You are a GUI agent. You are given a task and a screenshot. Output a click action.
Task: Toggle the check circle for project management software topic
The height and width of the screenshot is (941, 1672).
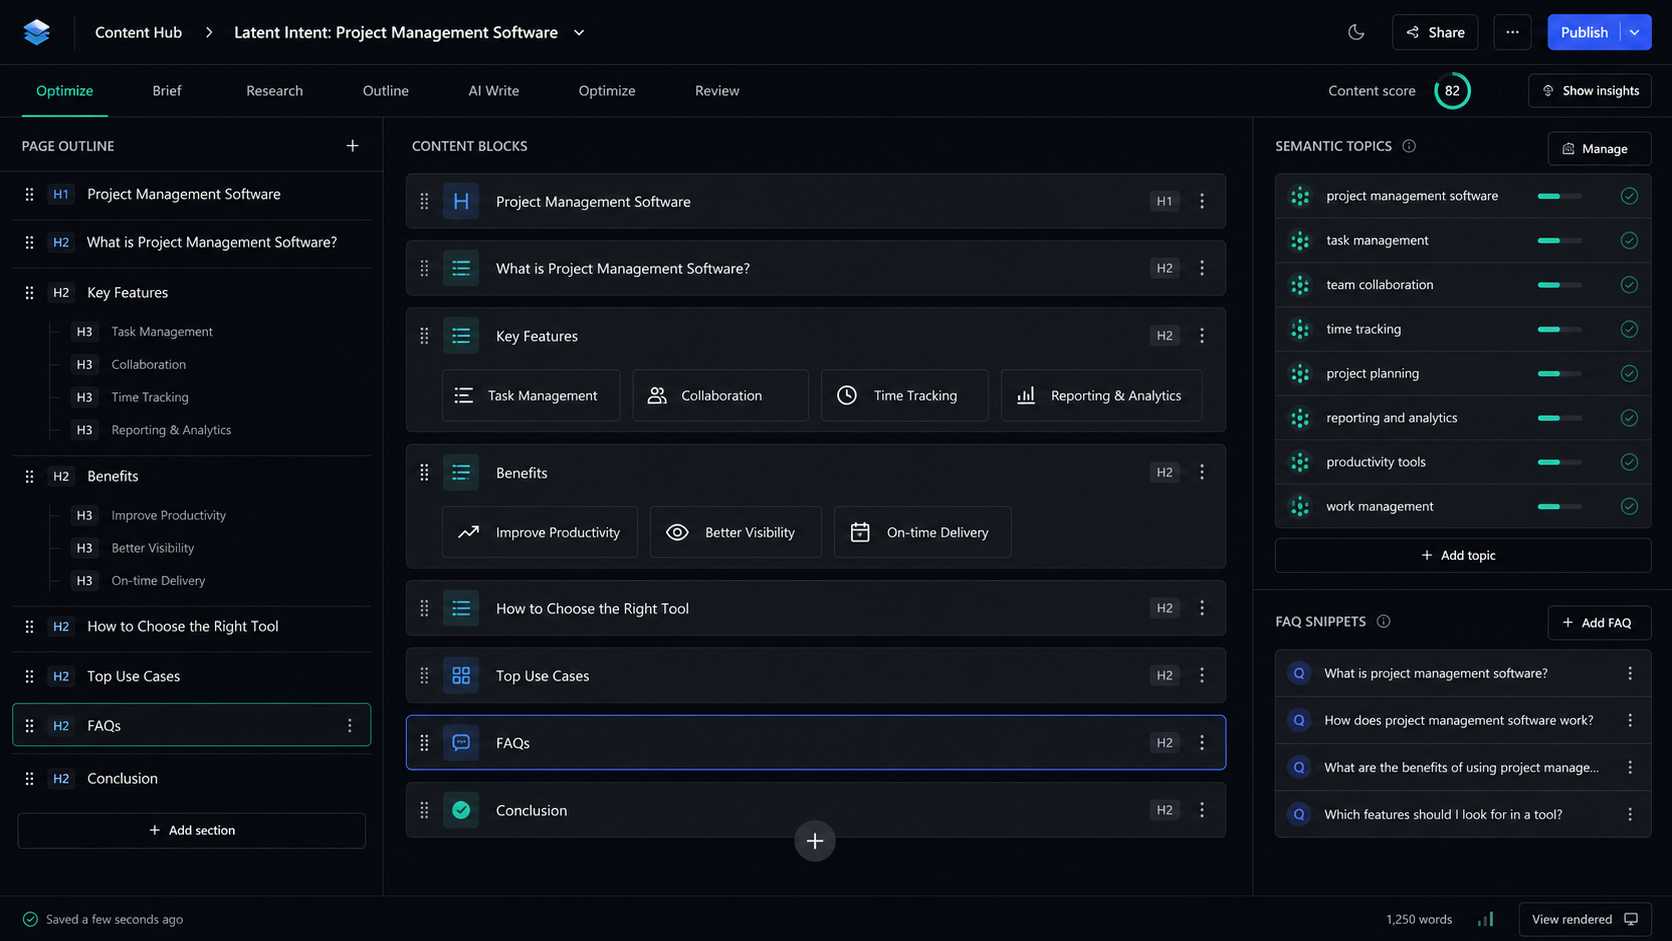[x=1629, y=196]
